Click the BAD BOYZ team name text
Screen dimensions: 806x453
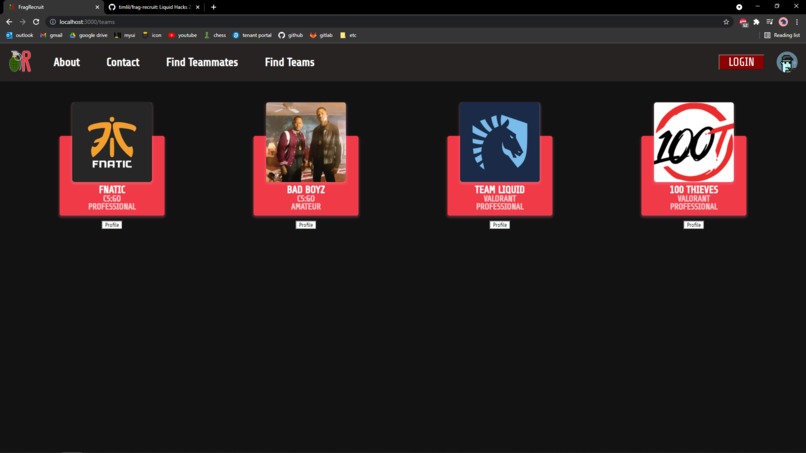pyautogui.click(x=306, y=190)
